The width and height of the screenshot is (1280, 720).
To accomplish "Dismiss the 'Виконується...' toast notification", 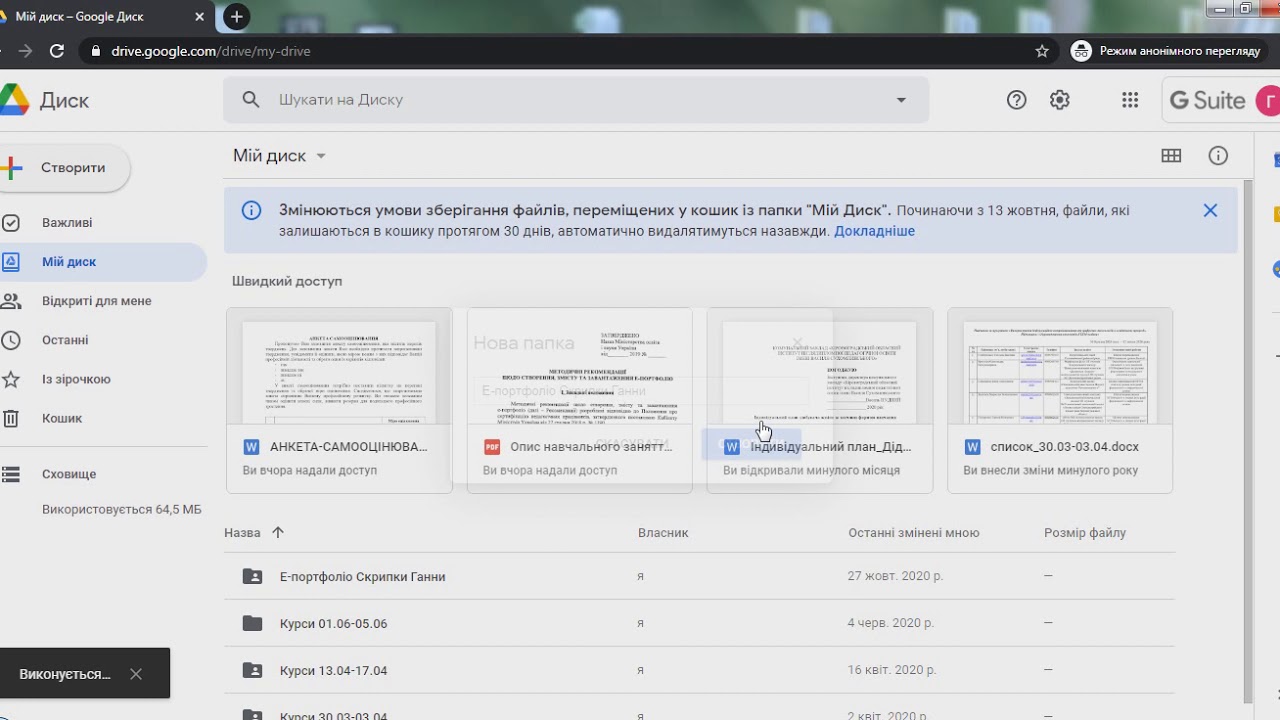I will click(x=136, y=674).
